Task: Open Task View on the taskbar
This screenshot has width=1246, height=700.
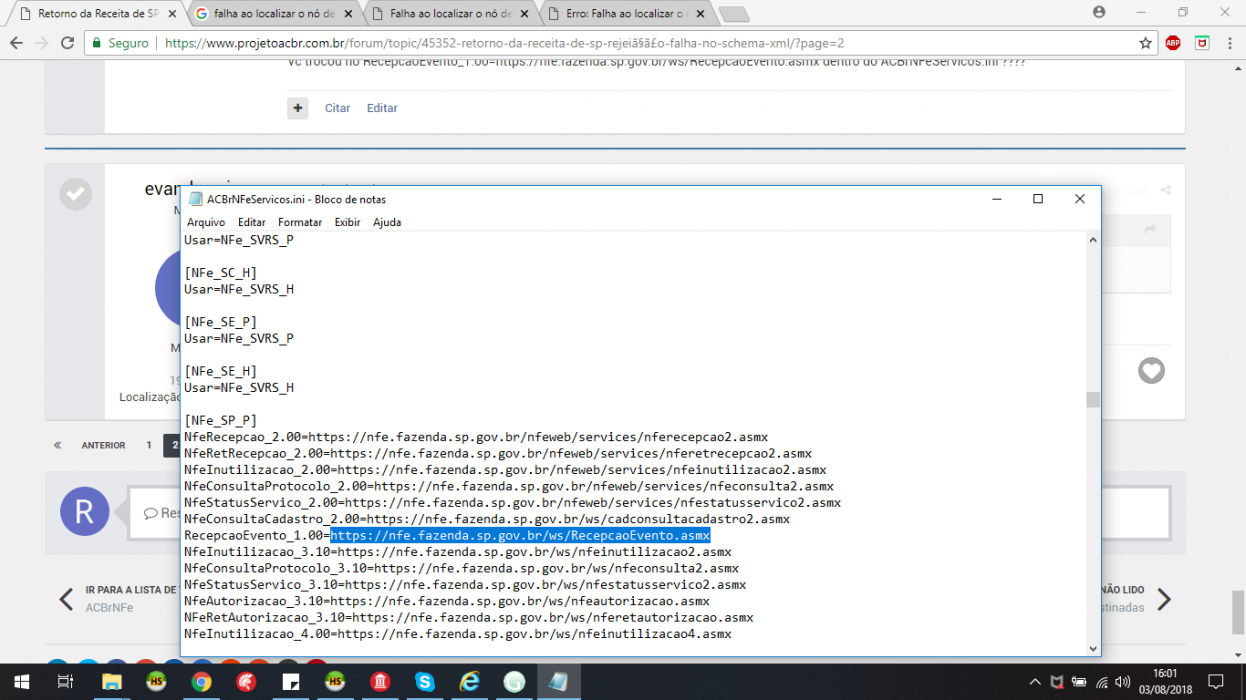Action: pos(66,682)
